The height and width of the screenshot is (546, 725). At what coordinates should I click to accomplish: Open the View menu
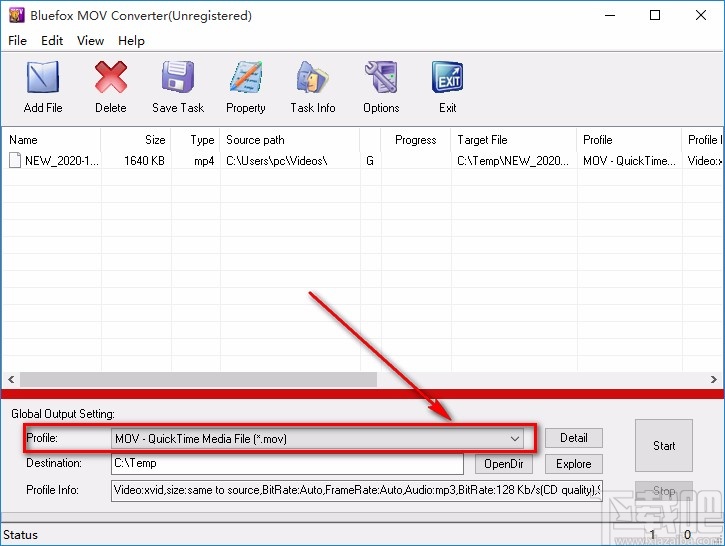click(90, 41)
